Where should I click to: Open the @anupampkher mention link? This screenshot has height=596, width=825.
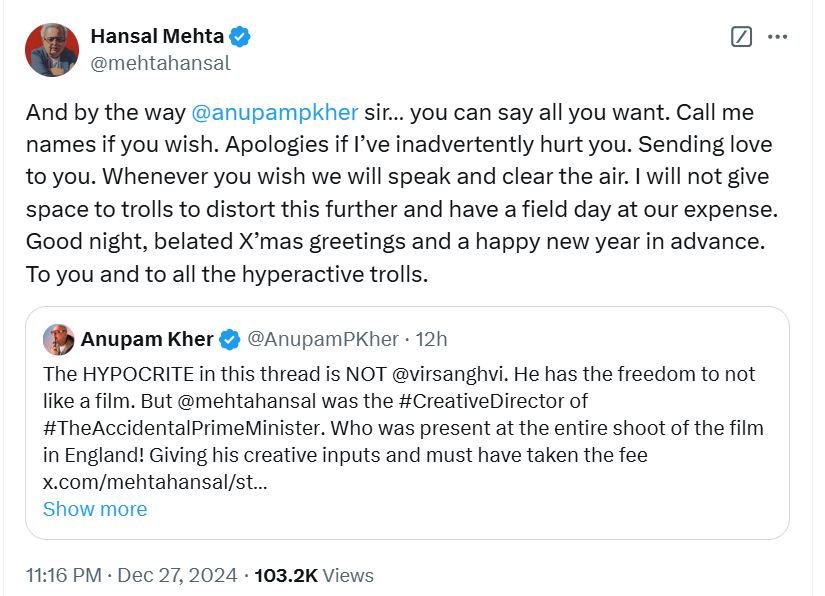pyautogui.click(x=275, y=113)
